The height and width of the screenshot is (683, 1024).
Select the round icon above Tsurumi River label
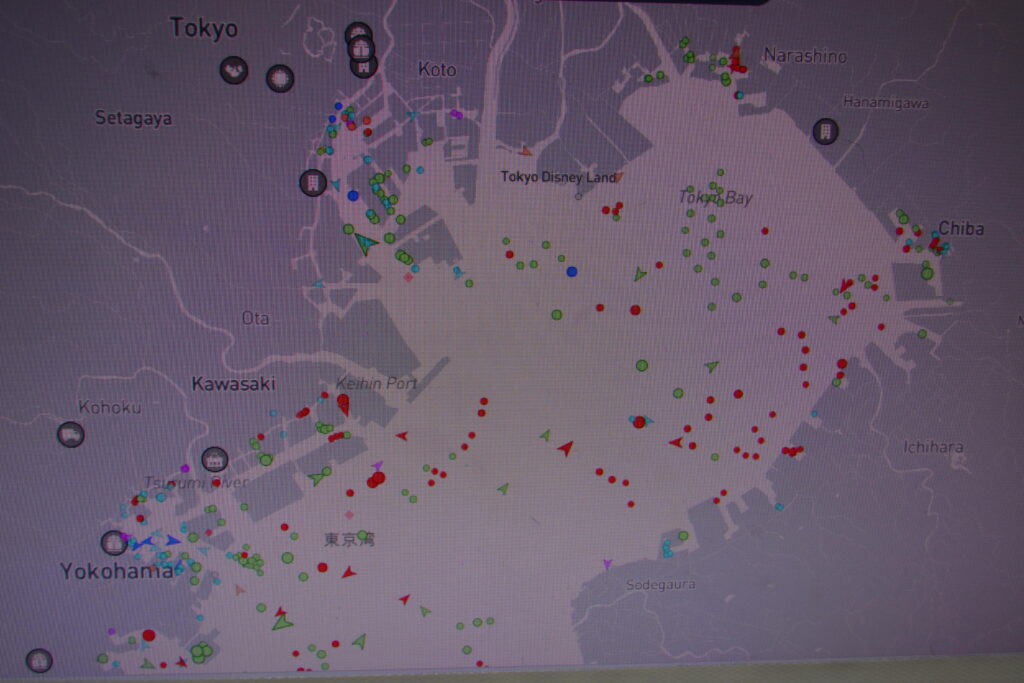tap(214, 459)
